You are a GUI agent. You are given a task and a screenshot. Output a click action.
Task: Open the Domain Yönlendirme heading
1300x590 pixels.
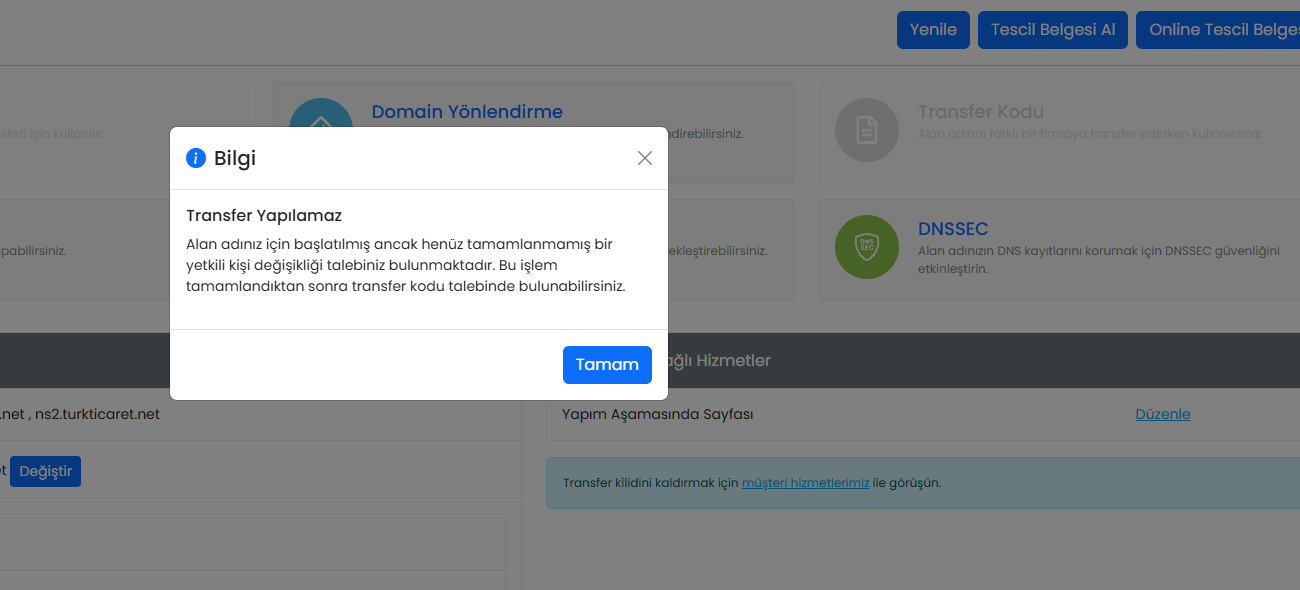click(x=467, y=112)
